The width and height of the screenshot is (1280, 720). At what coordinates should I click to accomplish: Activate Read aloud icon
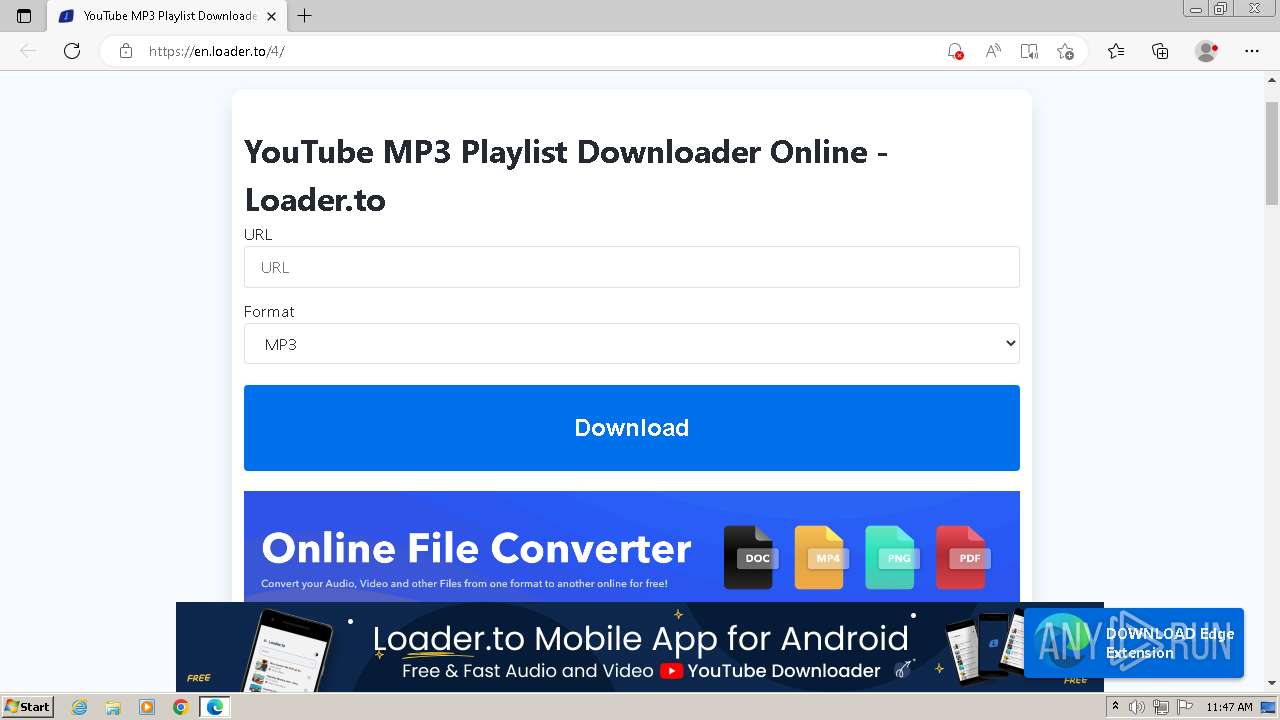[x=993, y=51]
